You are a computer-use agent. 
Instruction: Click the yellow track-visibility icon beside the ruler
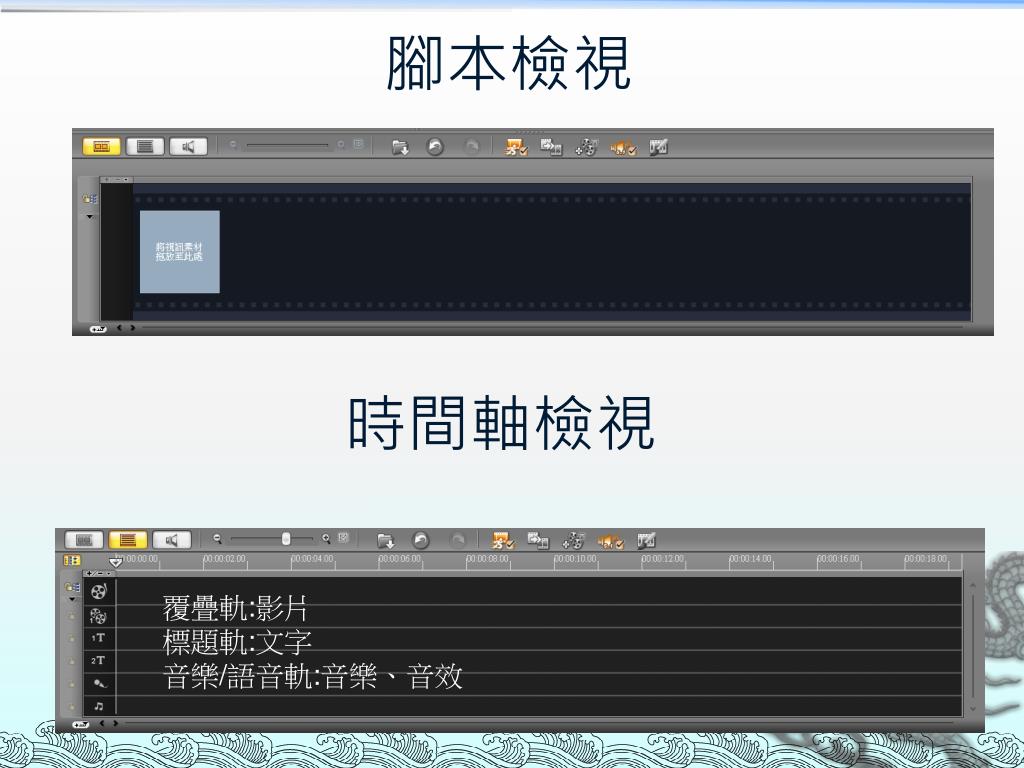(x=72, y=560)
